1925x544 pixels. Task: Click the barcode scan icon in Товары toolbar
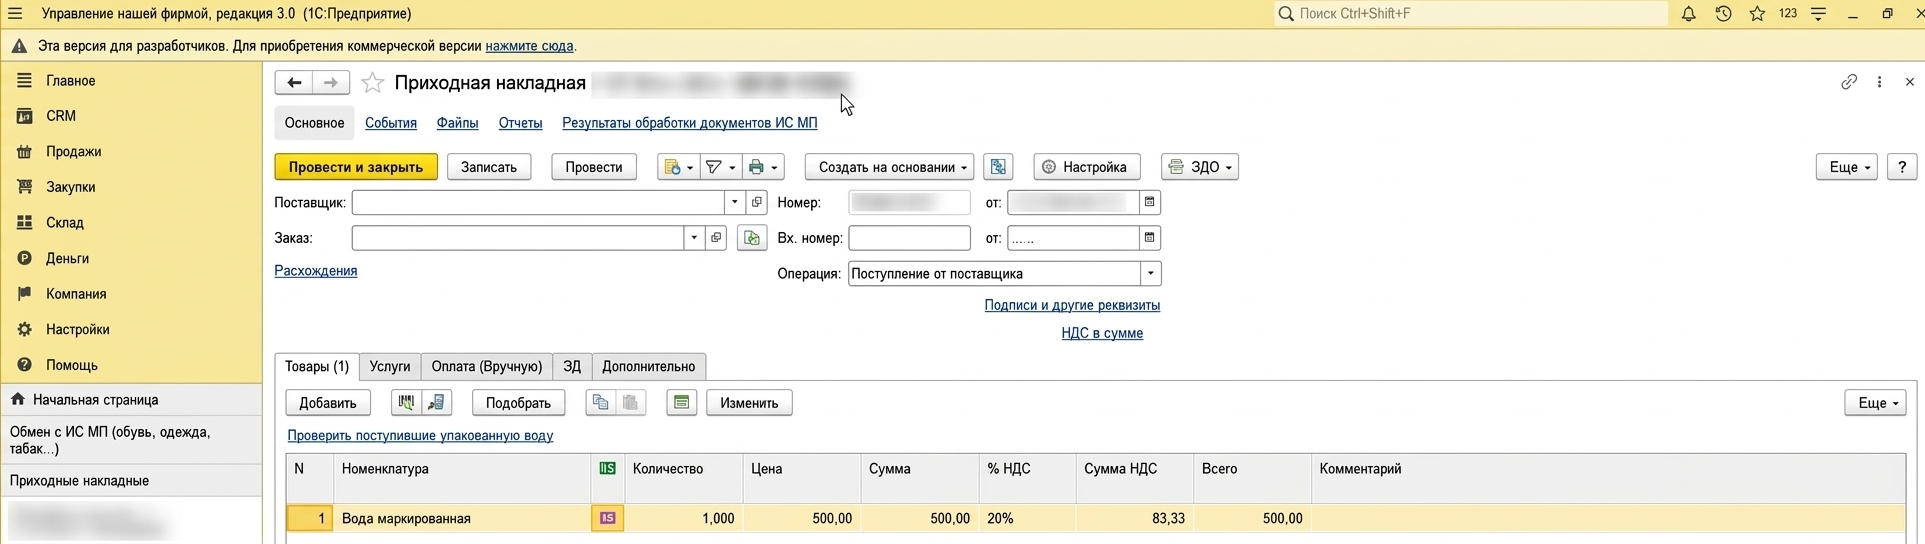pyautogui.click(x=405, y=403)
